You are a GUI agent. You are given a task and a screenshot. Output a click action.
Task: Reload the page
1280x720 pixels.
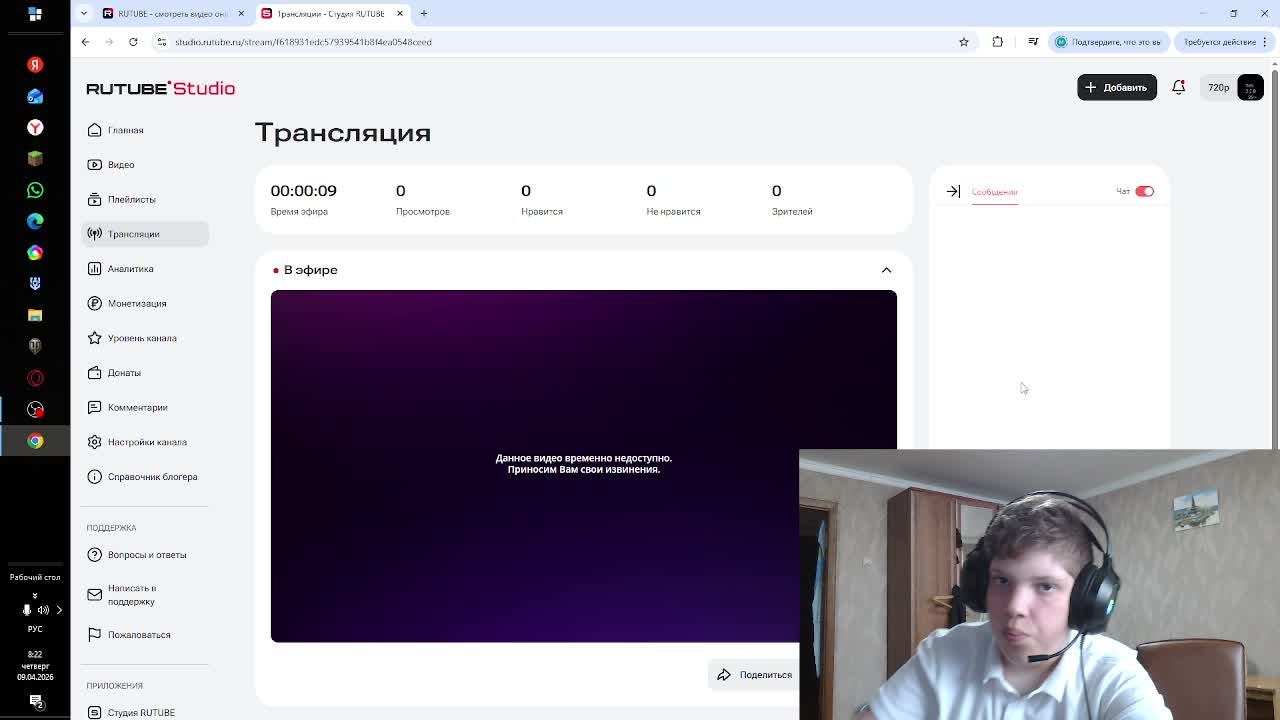[133, 42]
